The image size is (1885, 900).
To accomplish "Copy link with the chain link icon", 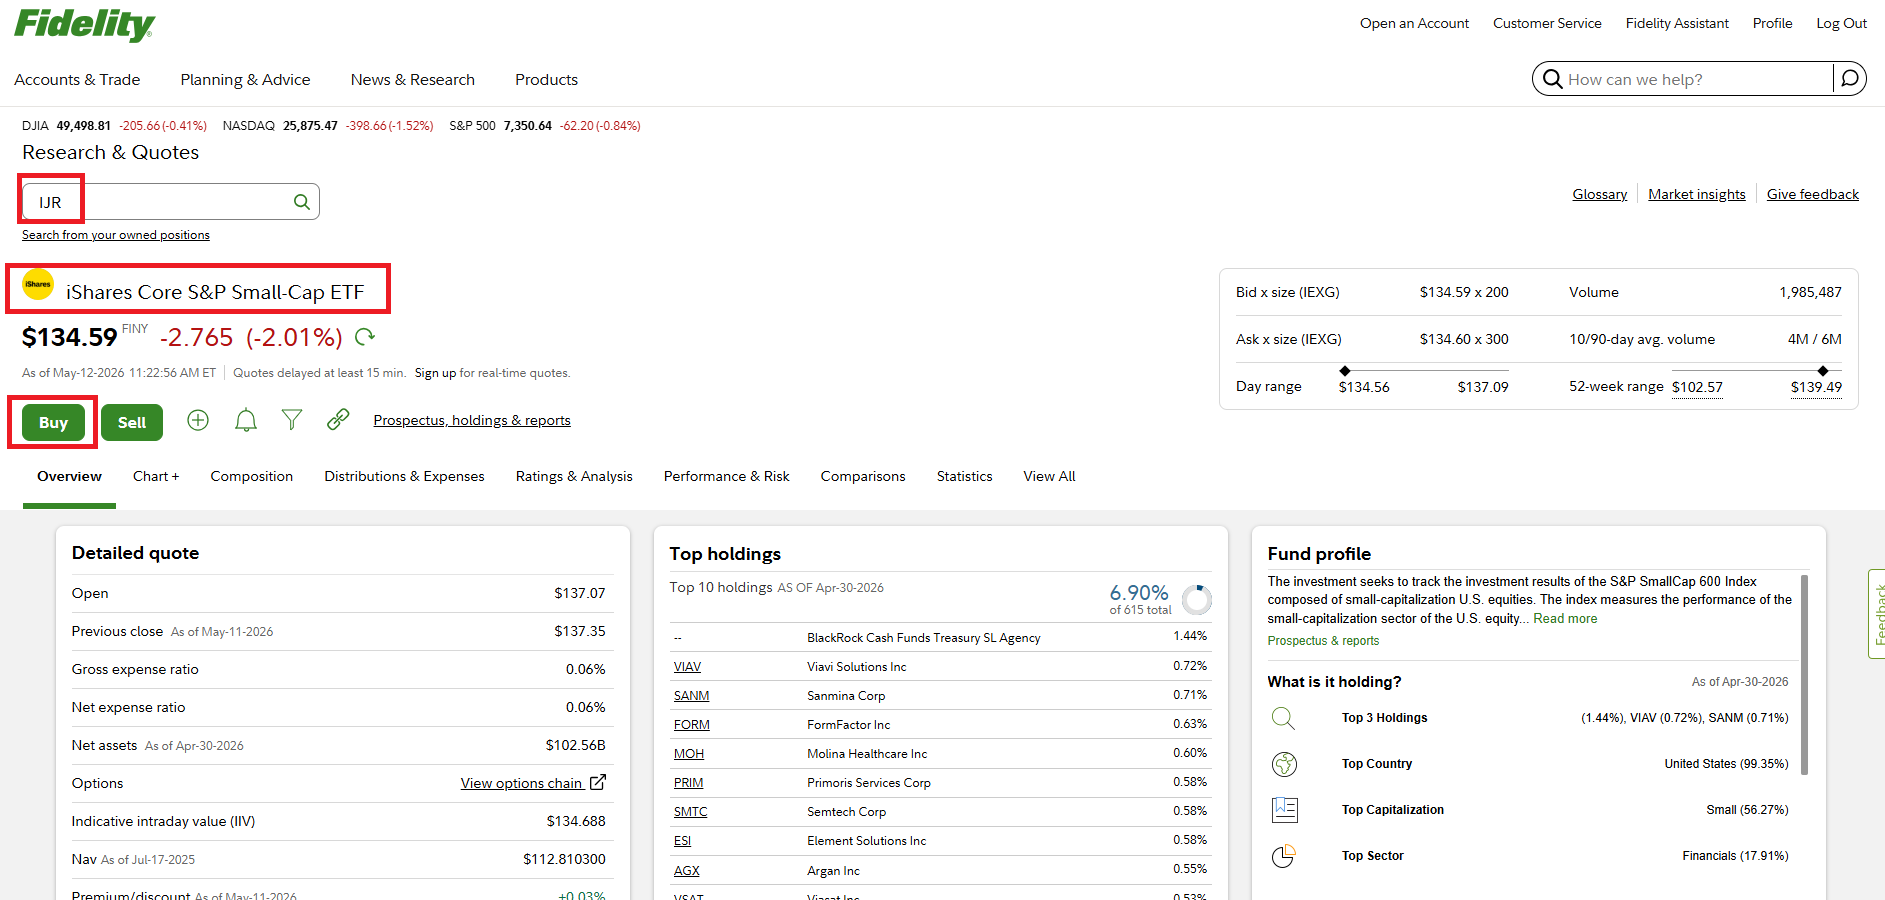I will click(x=338, y=420).
